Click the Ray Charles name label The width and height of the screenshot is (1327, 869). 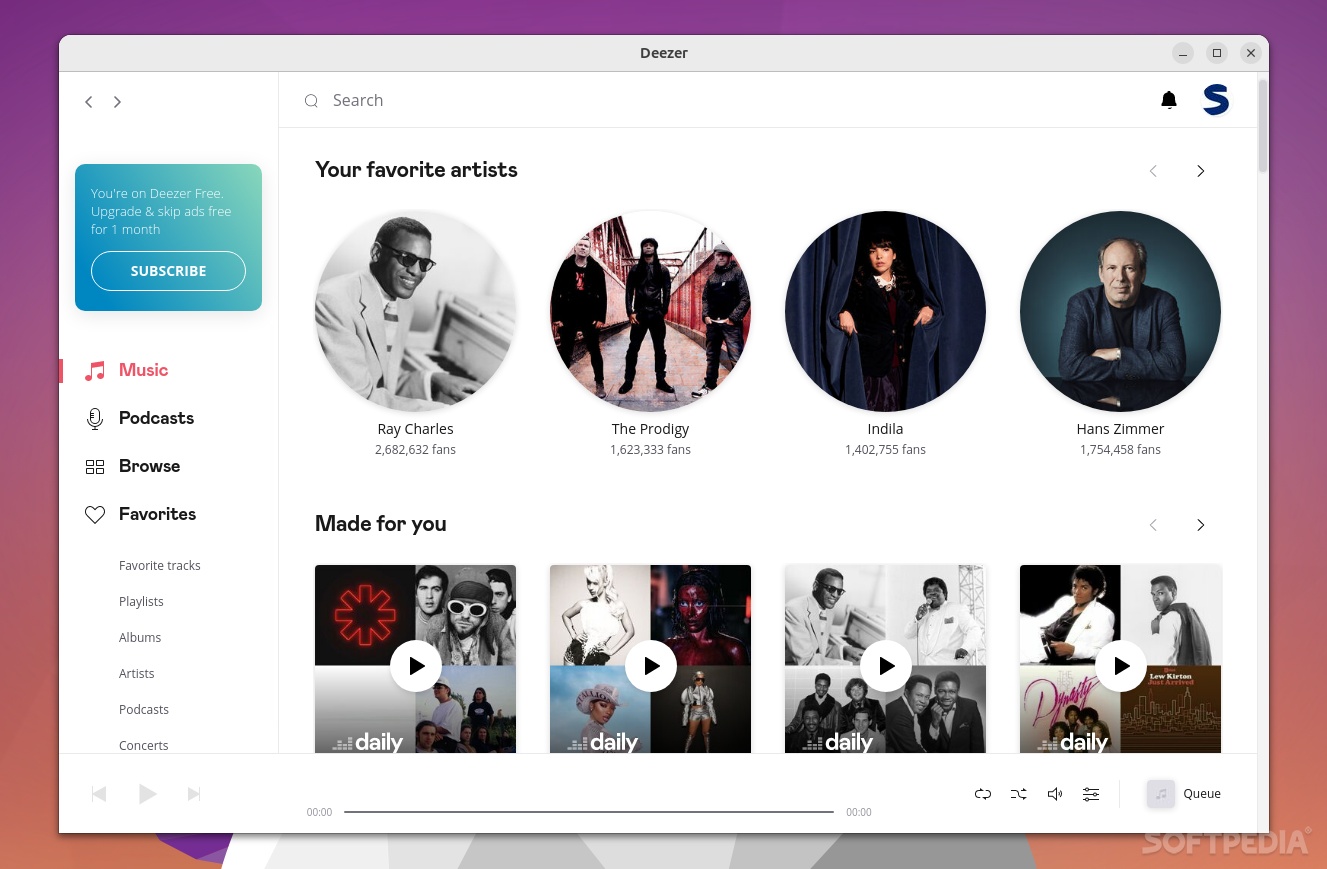(x=416, y=429)
